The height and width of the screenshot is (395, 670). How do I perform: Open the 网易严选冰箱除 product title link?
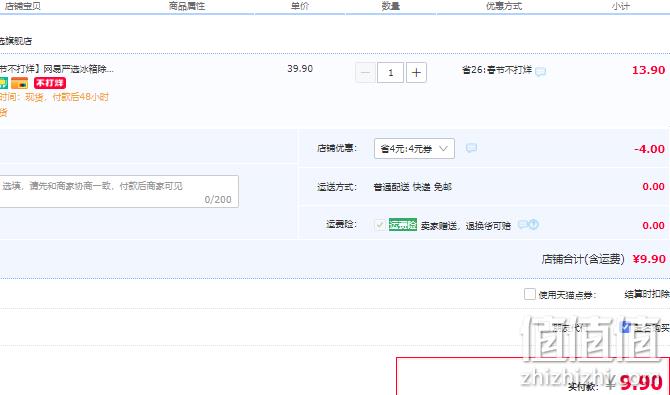(57, 69)
